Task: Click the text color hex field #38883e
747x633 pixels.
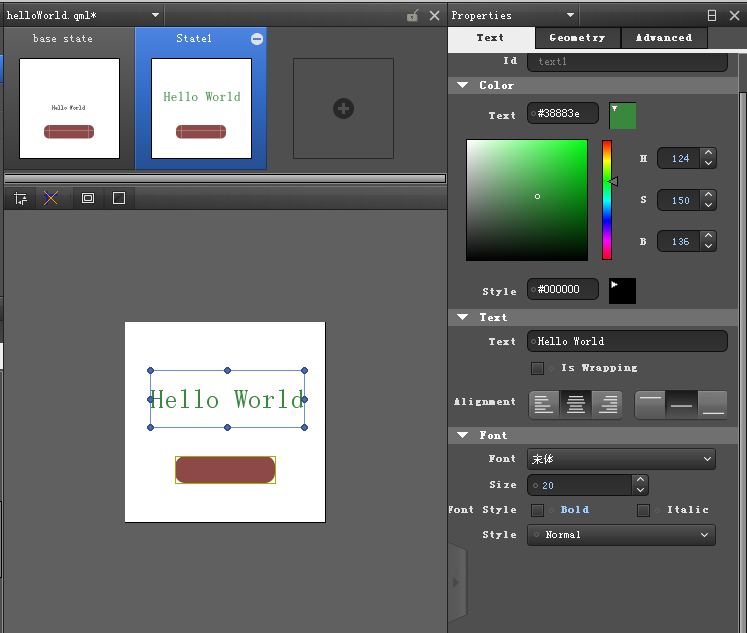Action: (x=563, y=113)
